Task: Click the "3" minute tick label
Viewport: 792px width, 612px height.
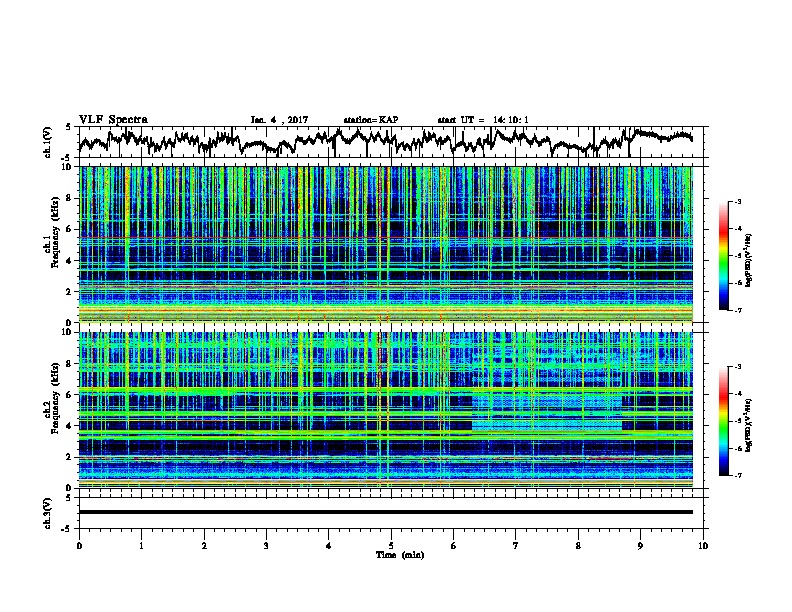Action: [x=266, y=546]
